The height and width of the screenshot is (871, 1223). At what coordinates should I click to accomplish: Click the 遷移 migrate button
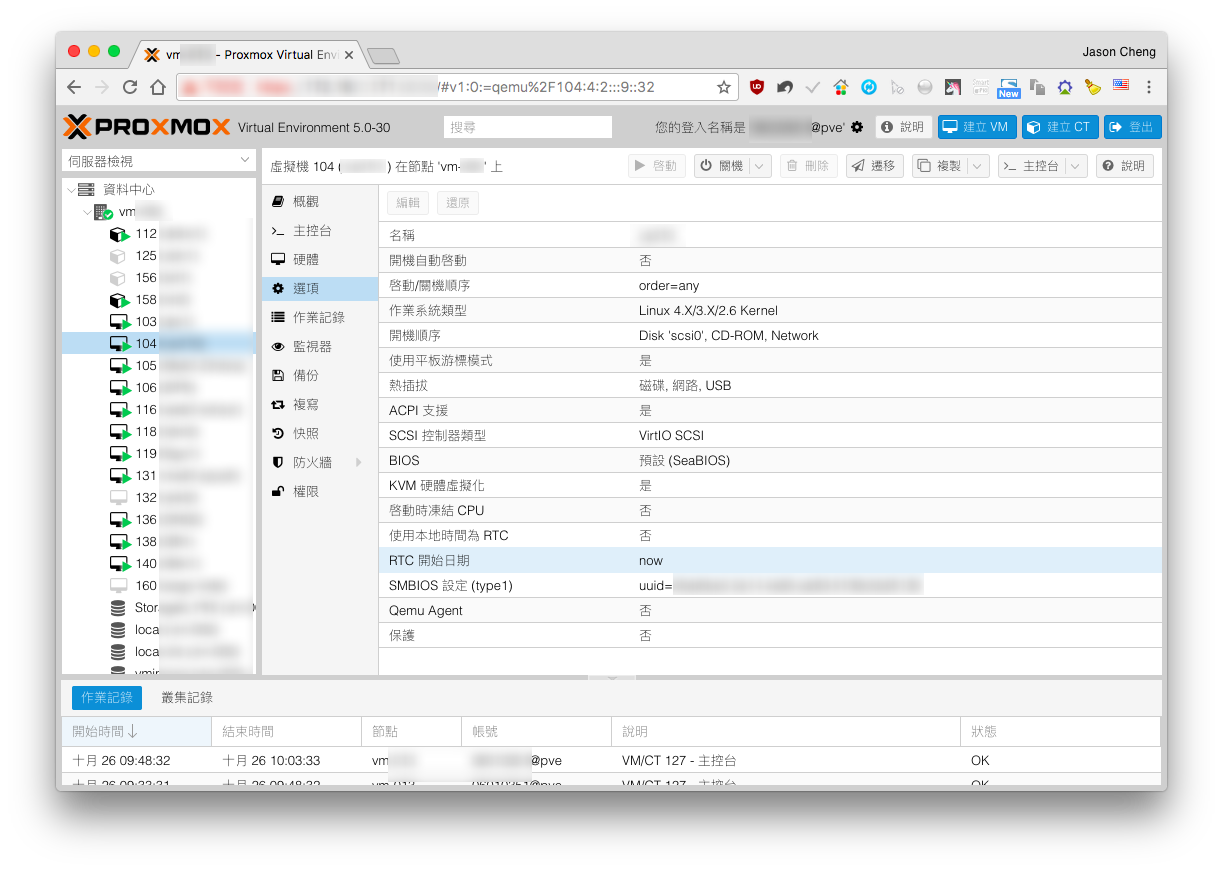(875, 166)
